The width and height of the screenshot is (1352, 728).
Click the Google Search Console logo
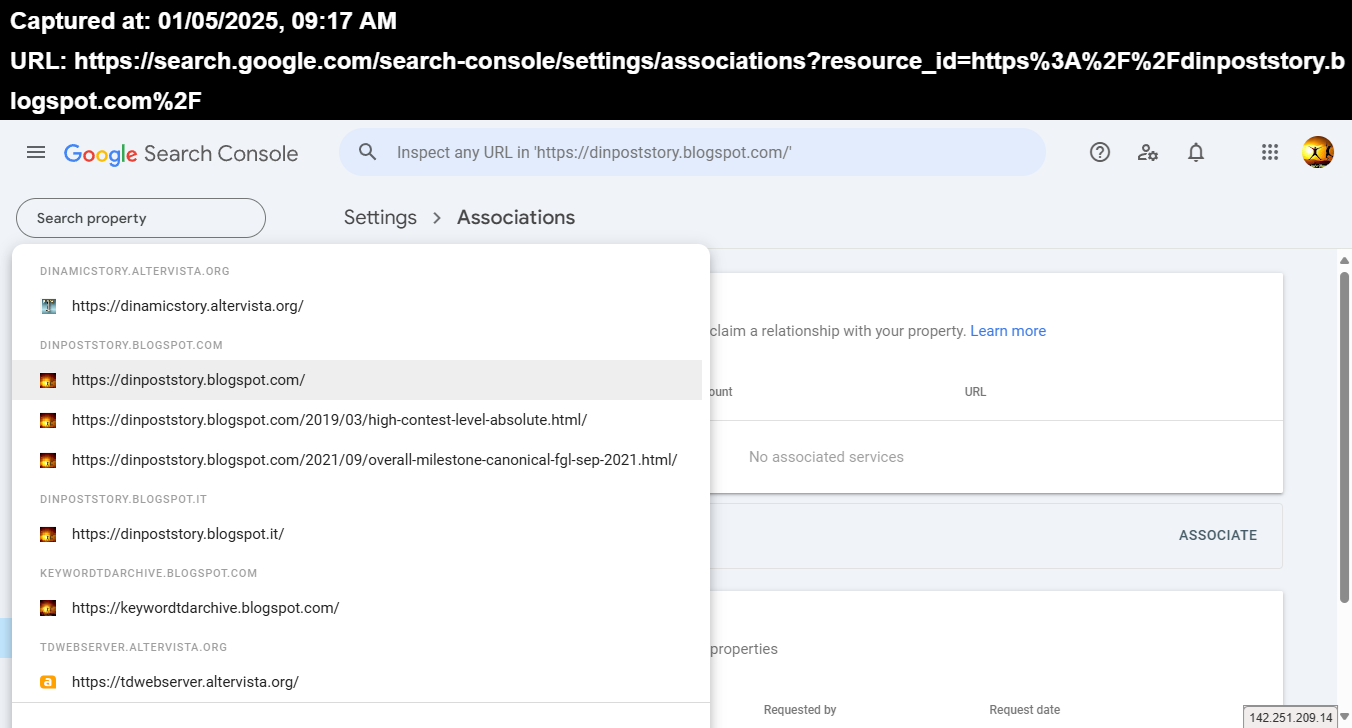pos(181,154)
